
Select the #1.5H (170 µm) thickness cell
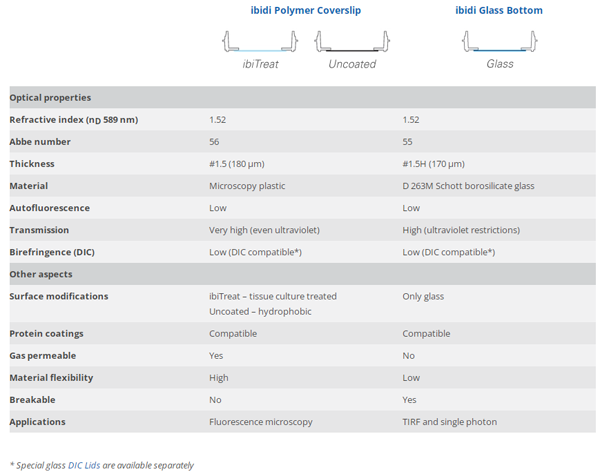pyautogui.click(x=434, y=164)
